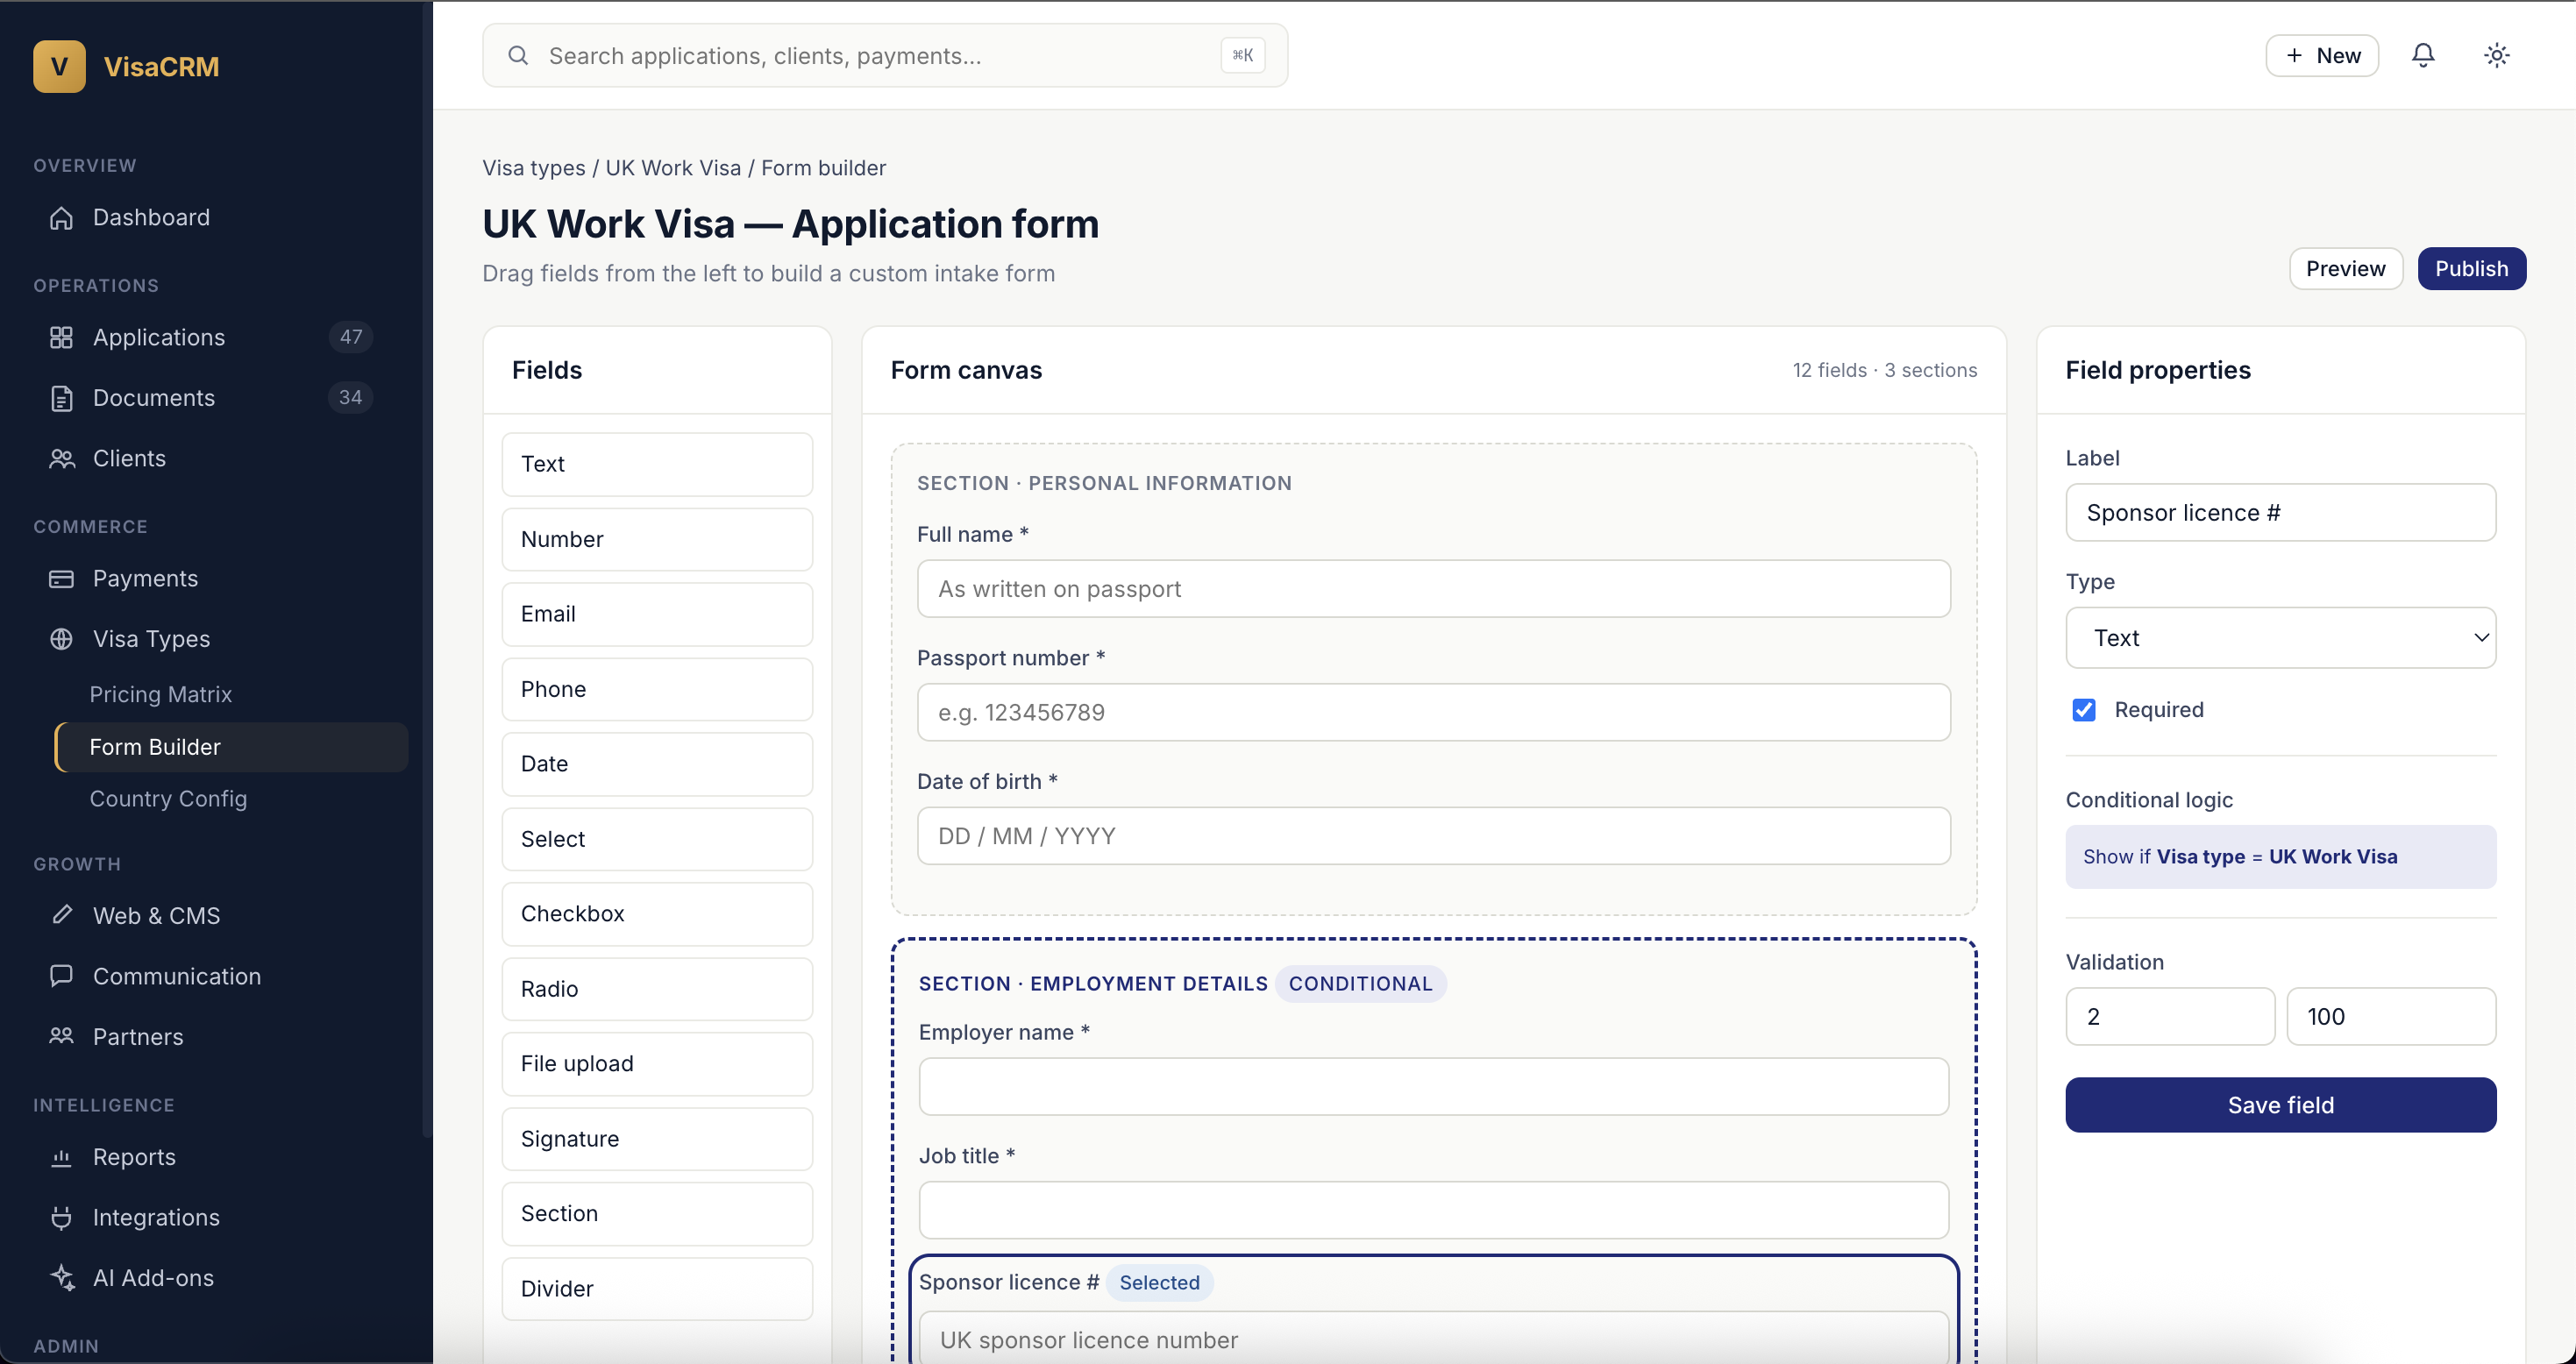This screenshot has width=2576, height=1364.
Task: Open Country Config in the sidebar
Action: [x=168, y=799]
